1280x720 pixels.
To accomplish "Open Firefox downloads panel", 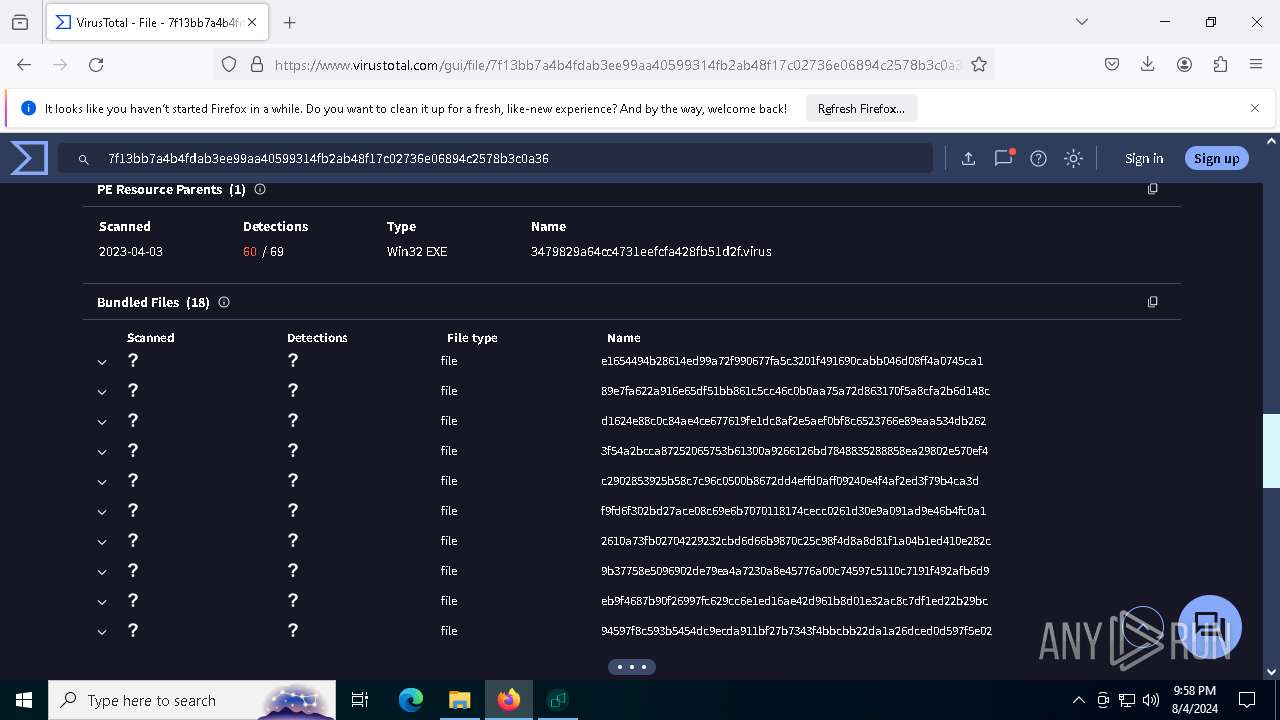I will [1148, 64].
